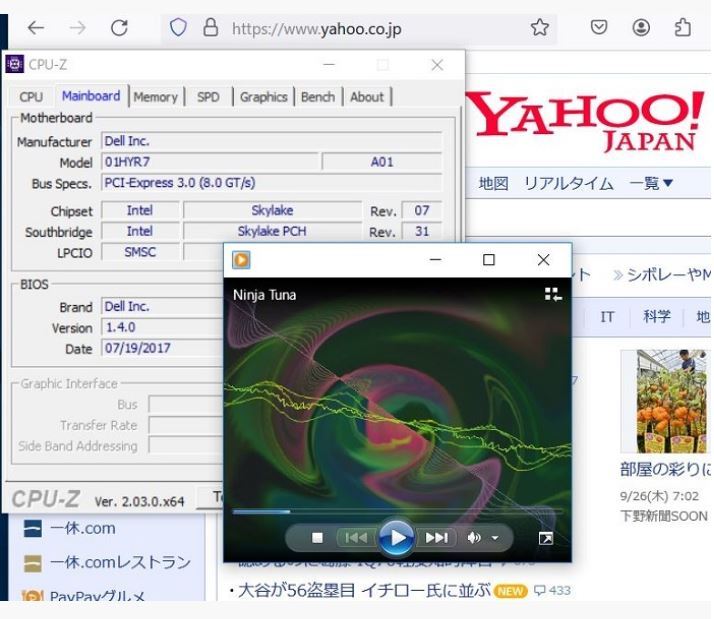Expand the 一覧 dropdown
The height and width of the screenshot is (619, 714).
pos(651,183)
